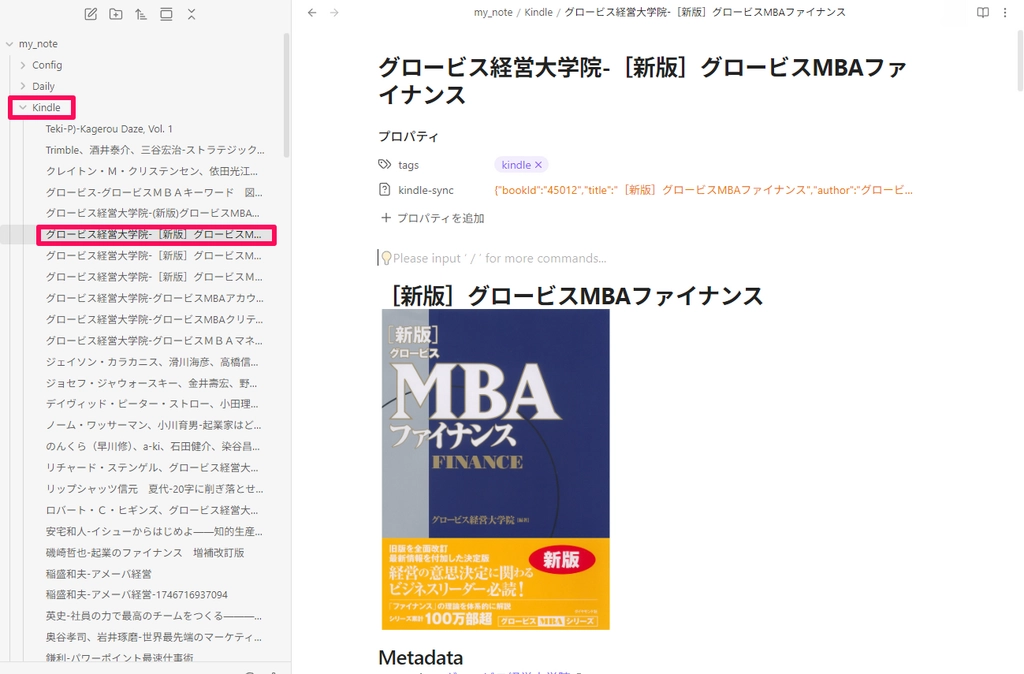Open note 'グロービス経営大学院-グロービスＭＢＡマネ...'
Image resolution: width=1024 pixels, height=674 pixels.
coord(154,341)
